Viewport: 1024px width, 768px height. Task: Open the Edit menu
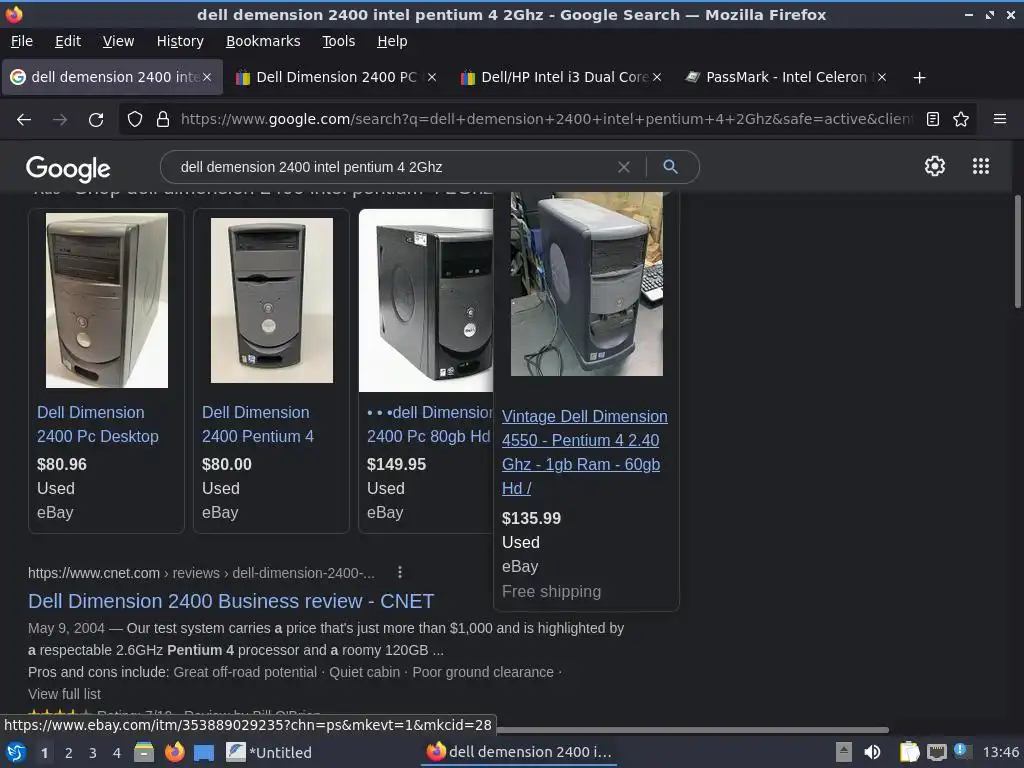tap(68, 41)
